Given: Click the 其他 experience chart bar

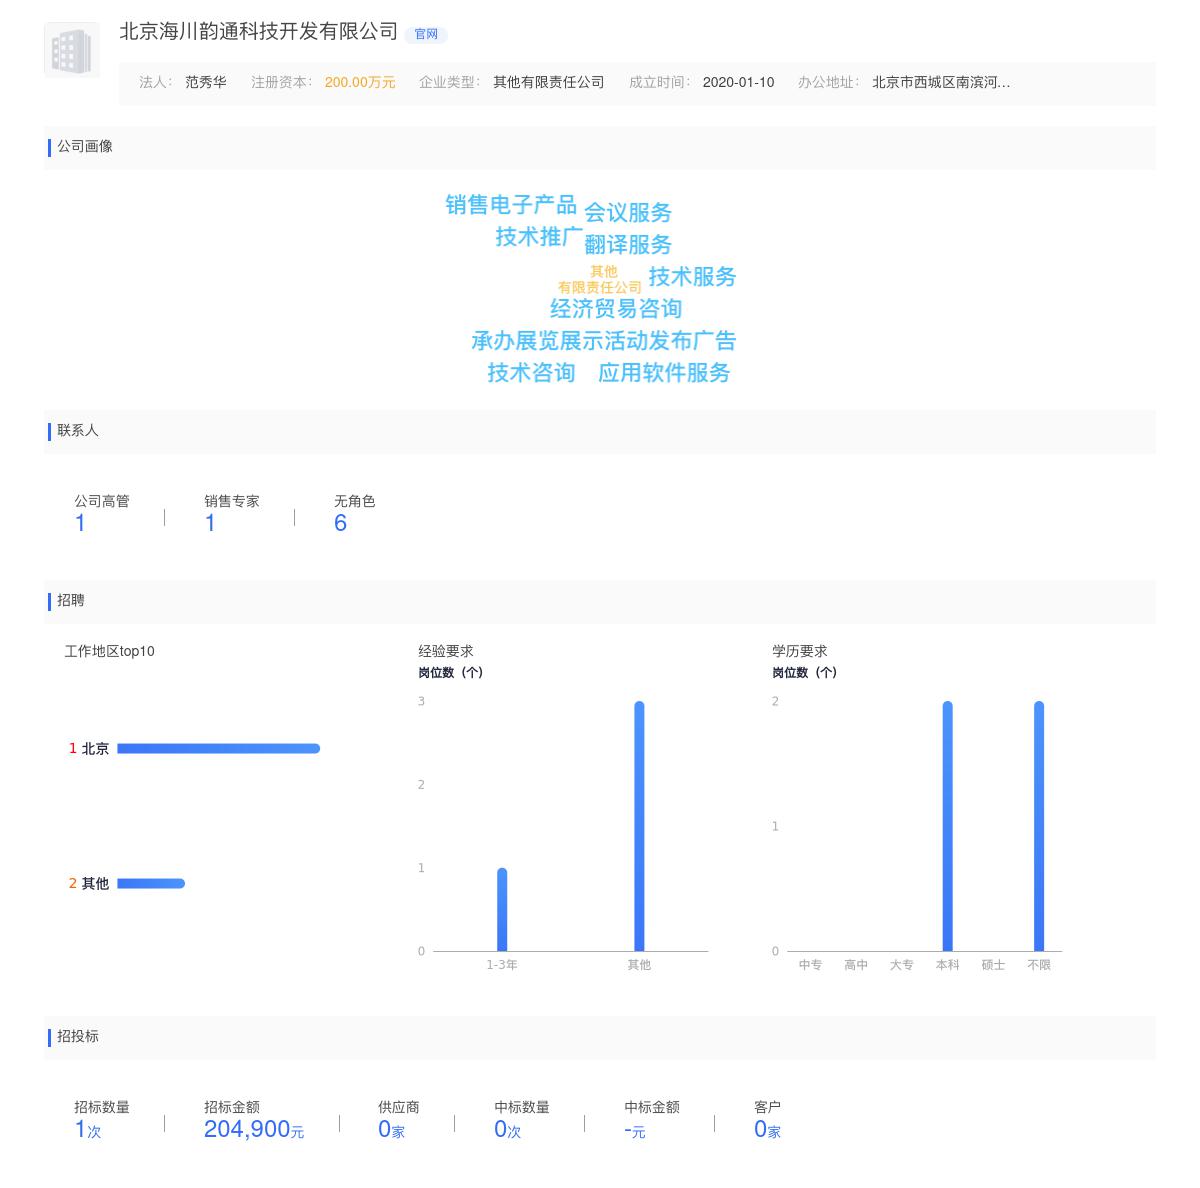Looking at the screenshot, I should point(639,826).
